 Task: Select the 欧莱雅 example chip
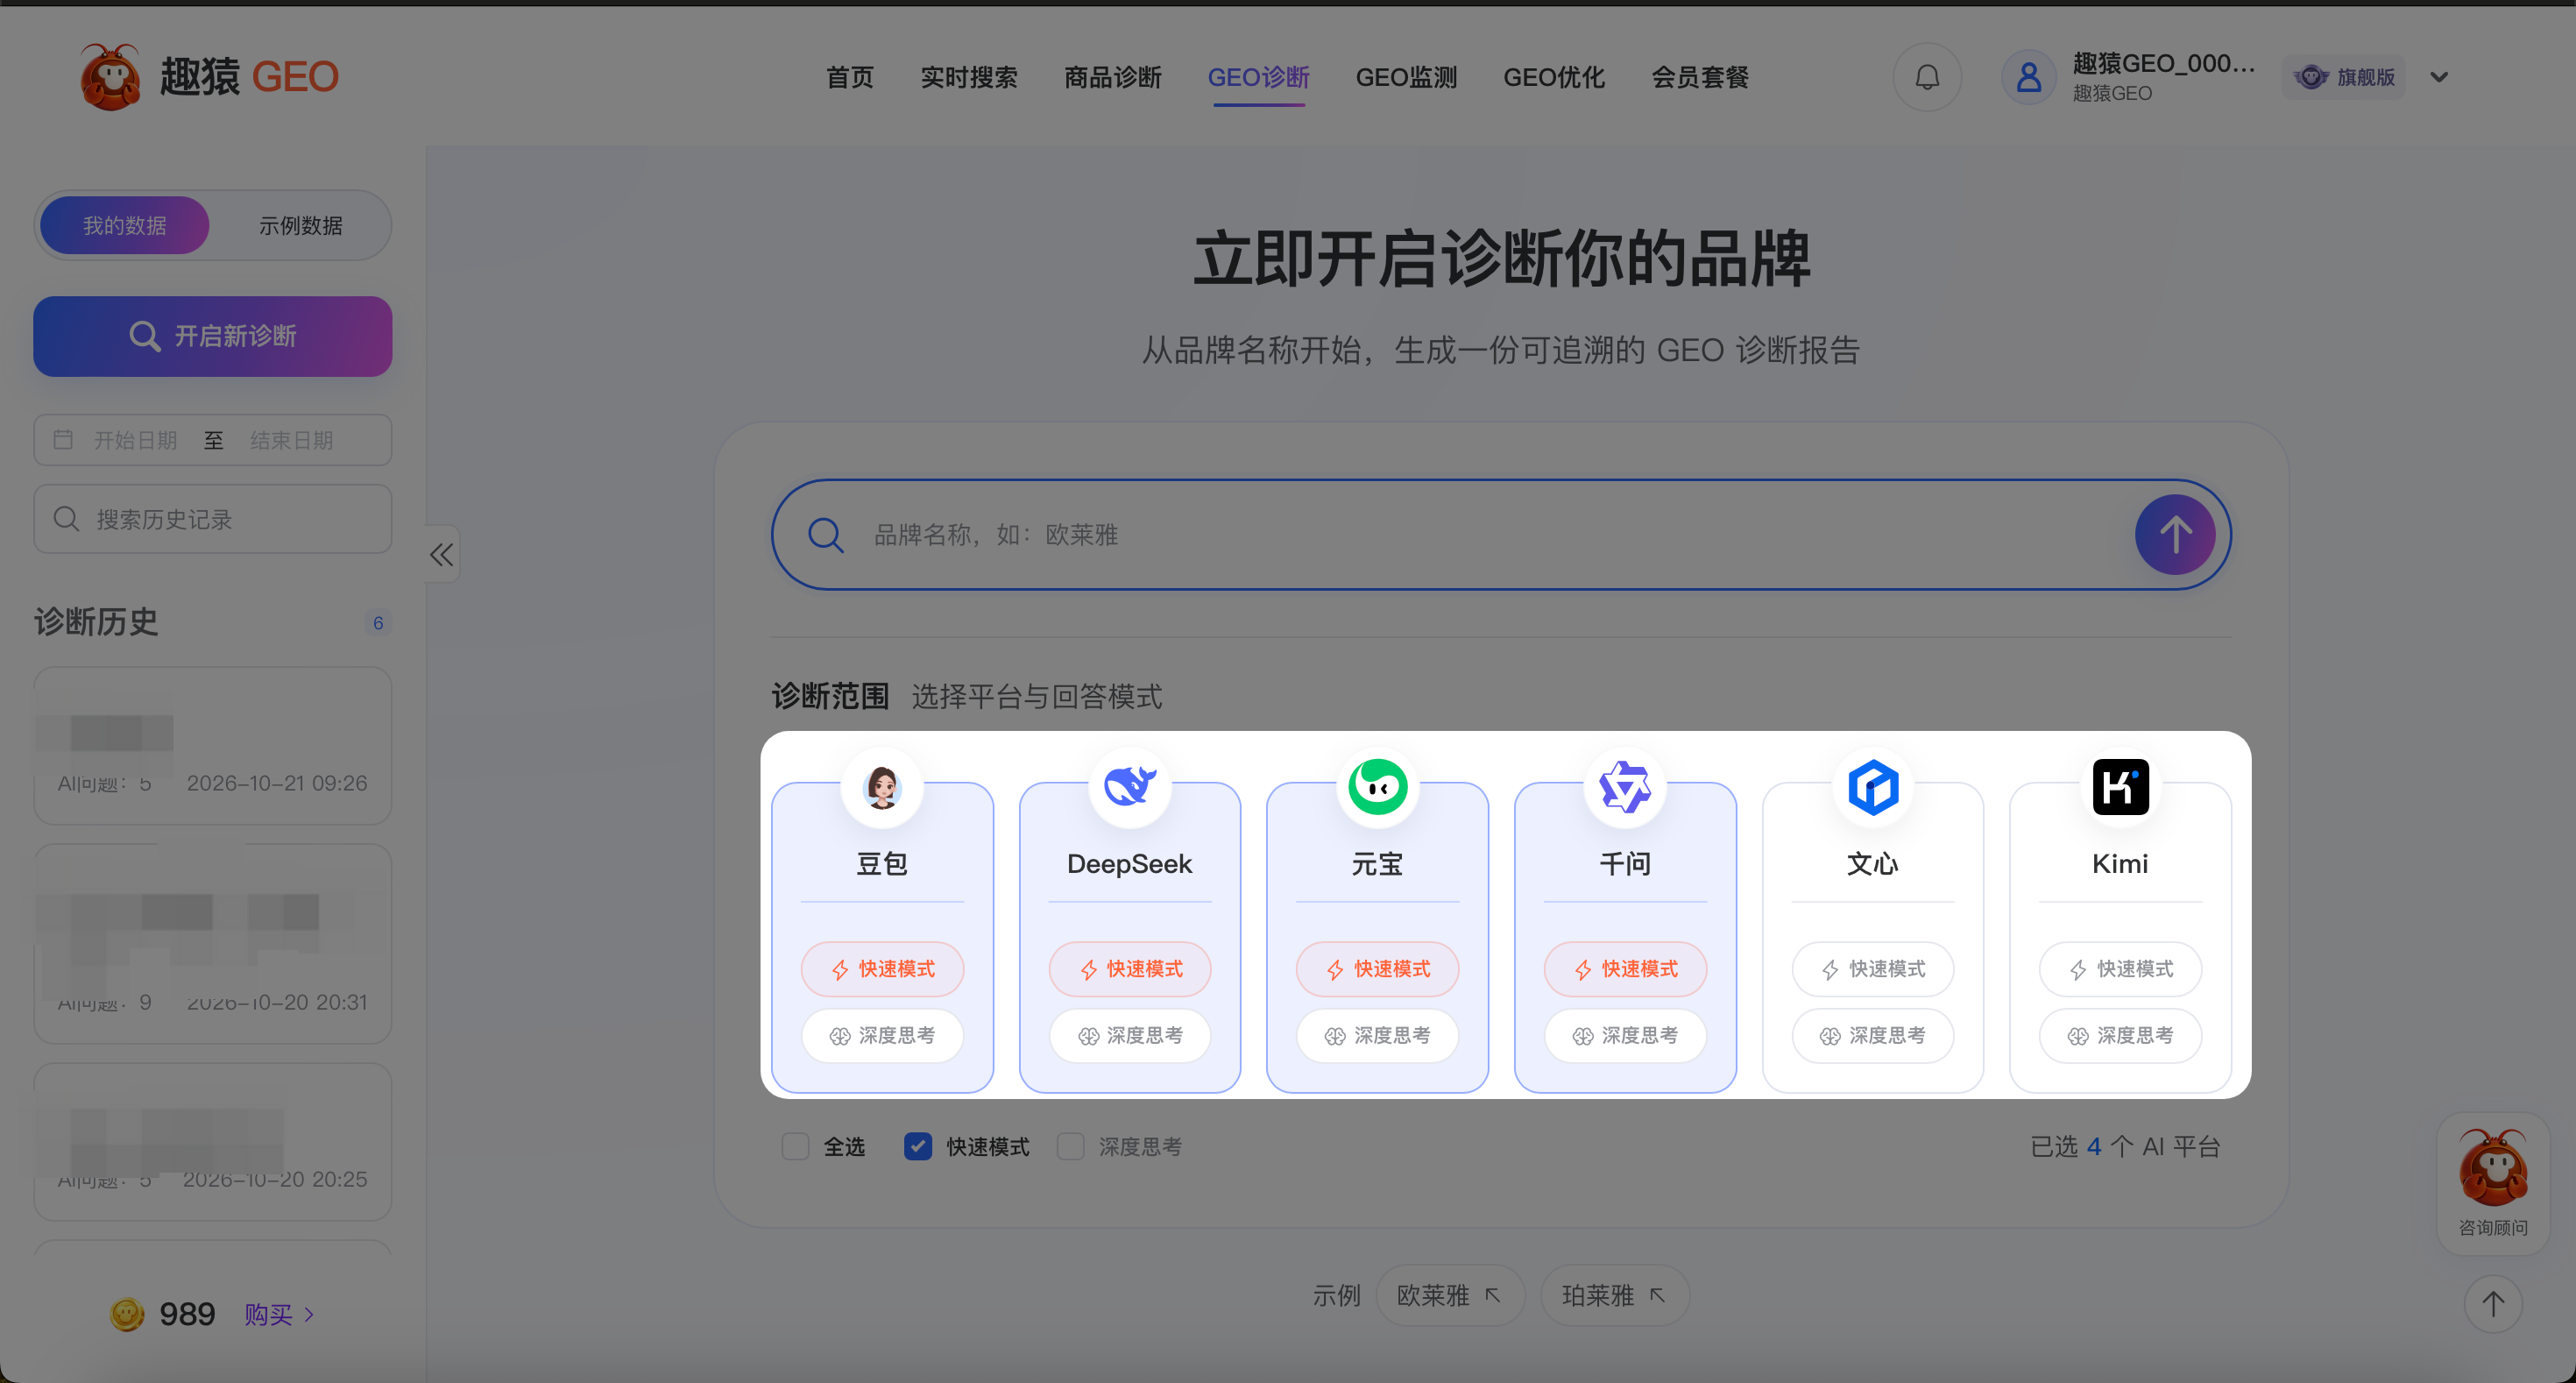click(x=1450, y=1296)
